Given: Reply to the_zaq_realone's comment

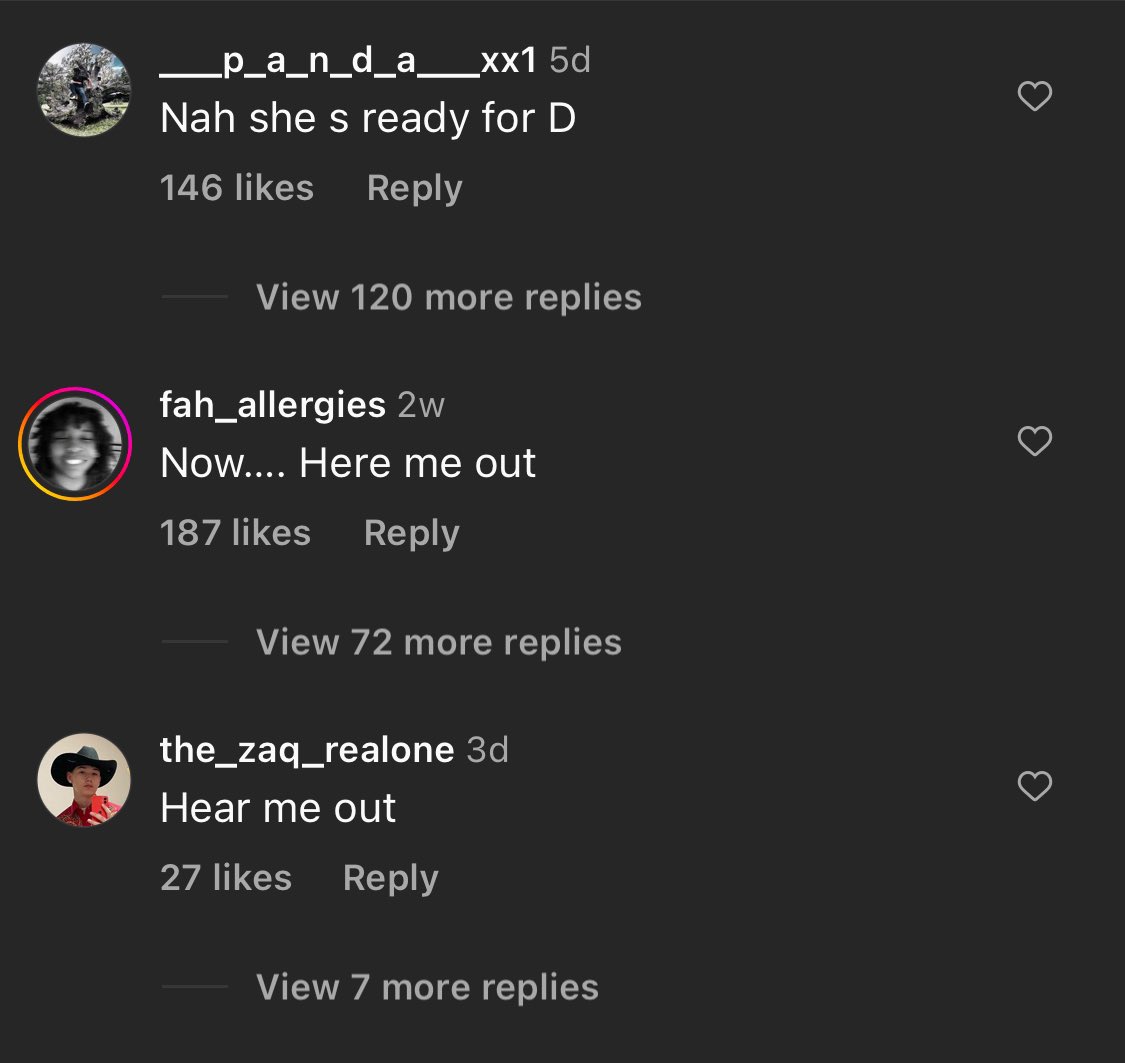Looking at the screenshot, I should tap(390, 878).
